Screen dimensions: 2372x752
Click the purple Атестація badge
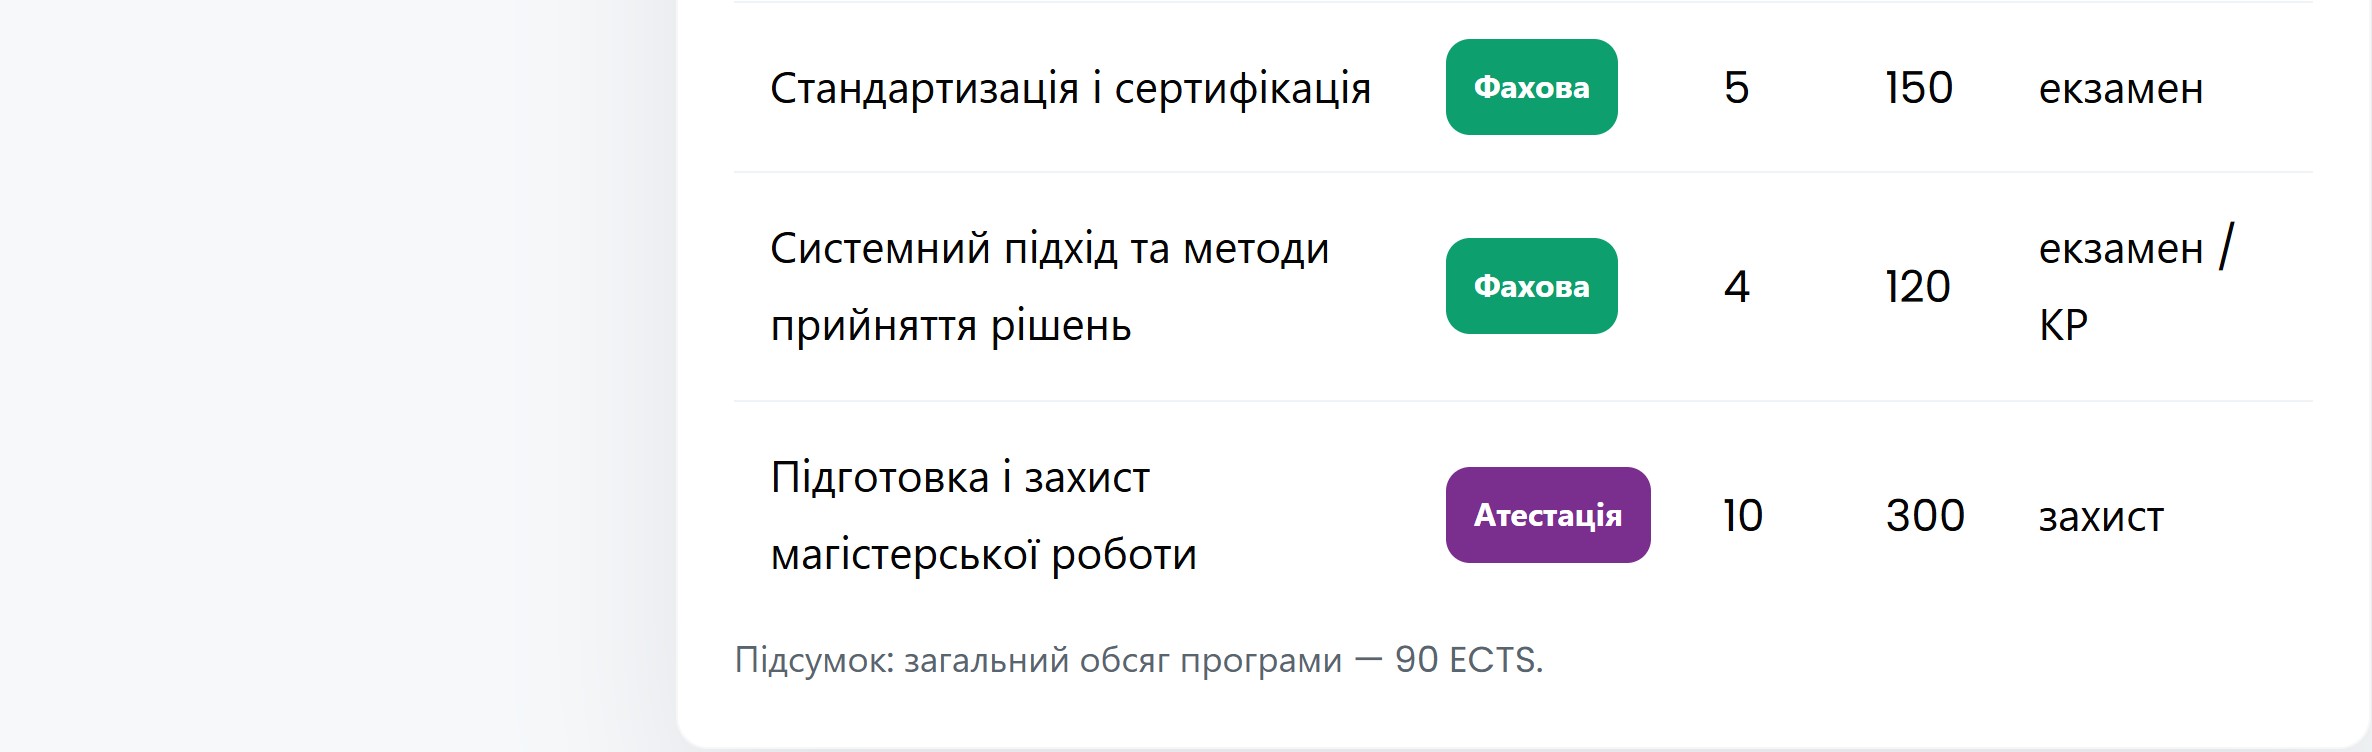click(x=1547, y=516)
